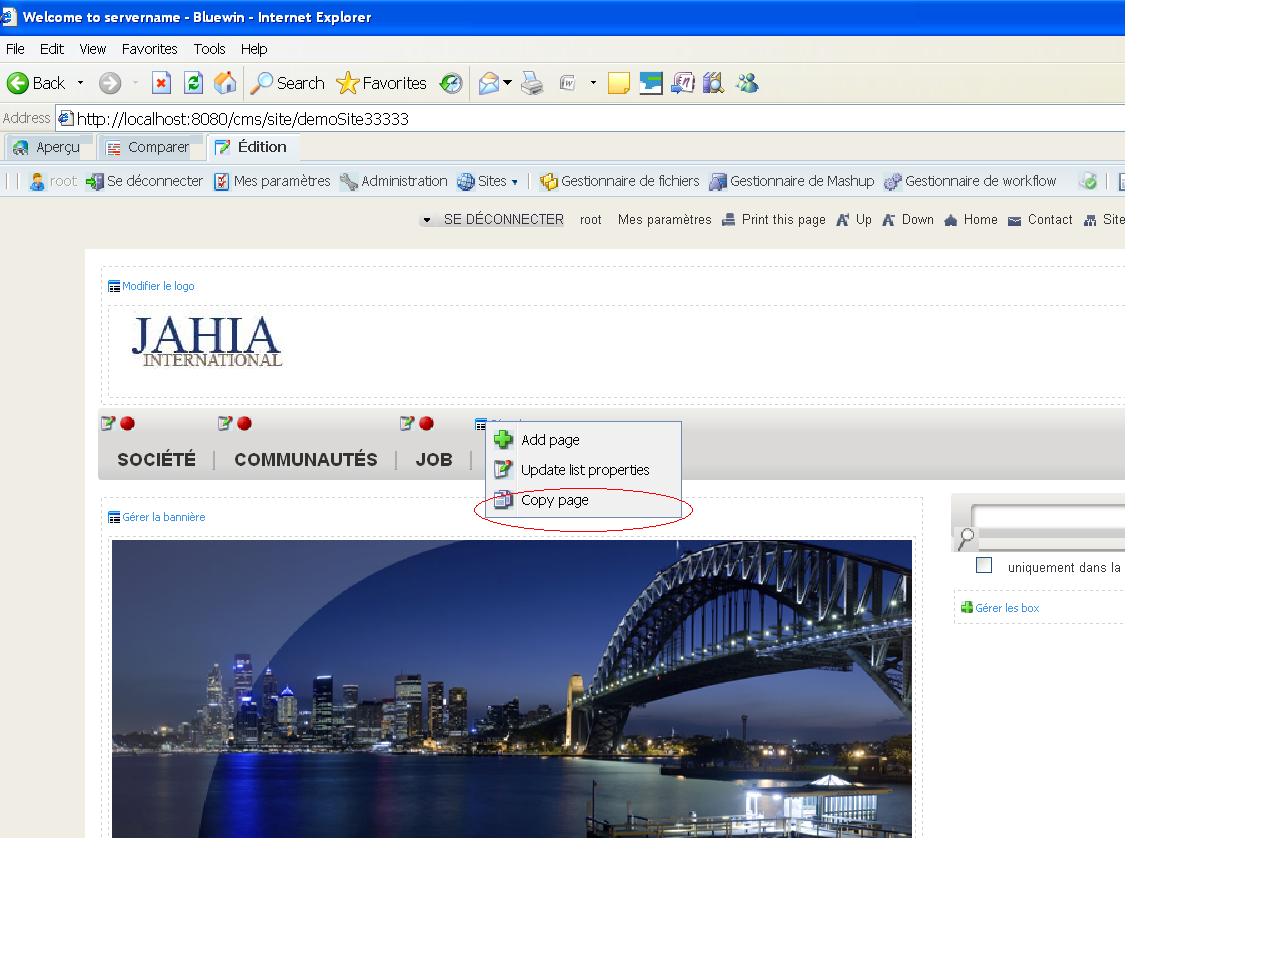Screen dimensions: 1280x960
Task: Open the SOCIÉTÉ navigation item
Action: (x=157, y=460)
